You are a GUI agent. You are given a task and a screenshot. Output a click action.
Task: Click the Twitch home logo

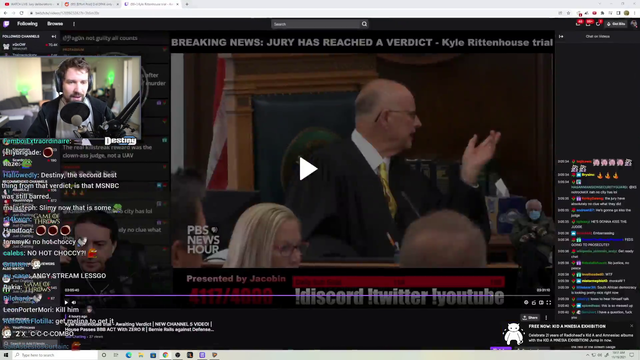6,24
